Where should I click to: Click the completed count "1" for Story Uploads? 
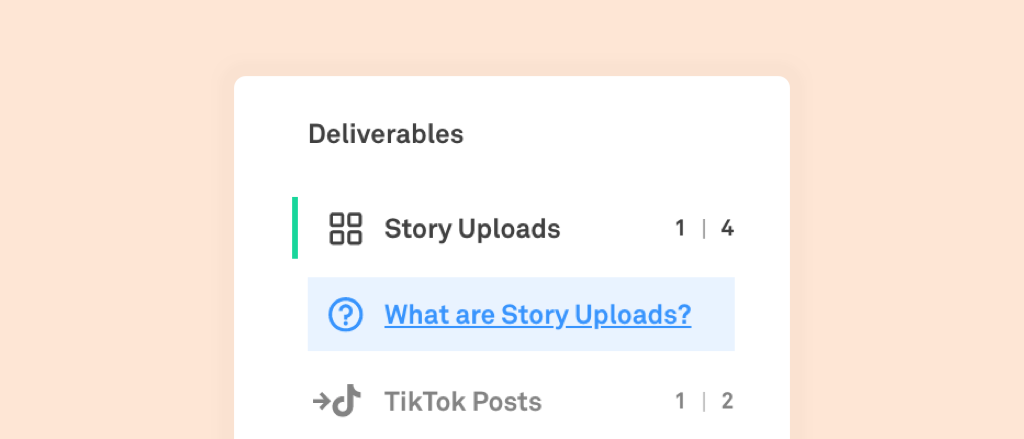click(680, 229)
